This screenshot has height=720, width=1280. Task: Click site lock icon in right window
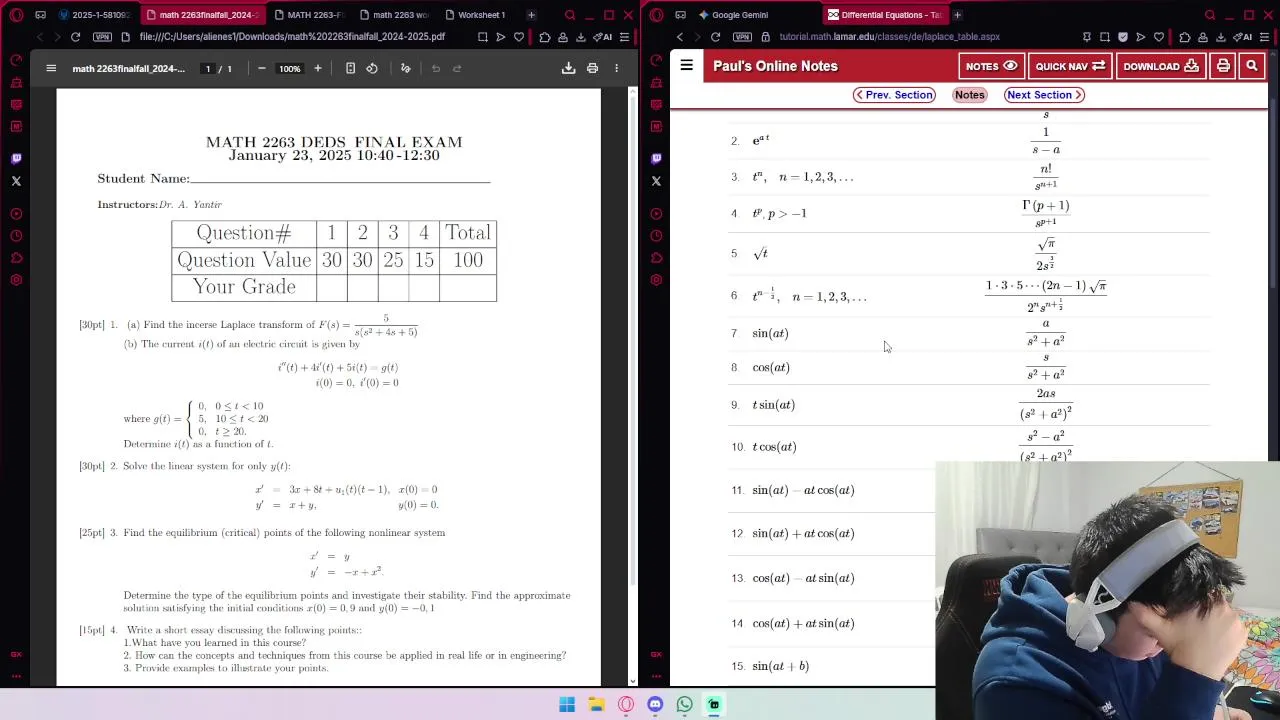766,37
